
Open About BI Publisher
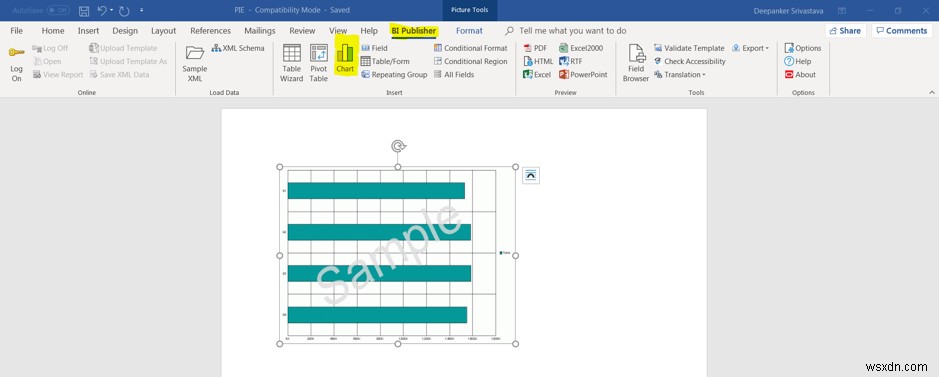point(800,74)
